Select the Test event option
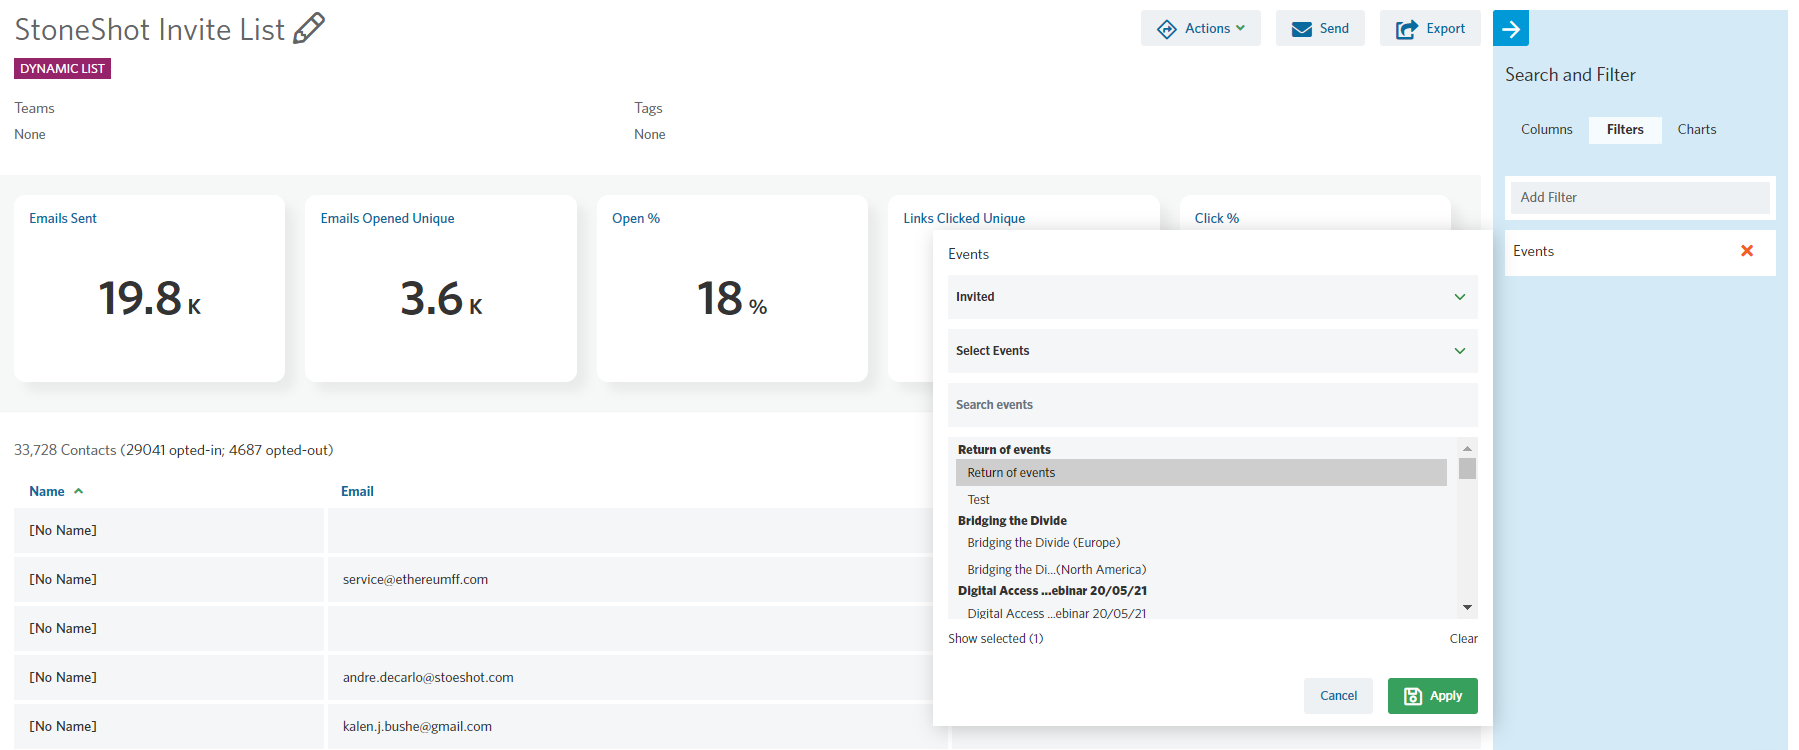This screenshot has height=750, width=1799. point(1201,500)
